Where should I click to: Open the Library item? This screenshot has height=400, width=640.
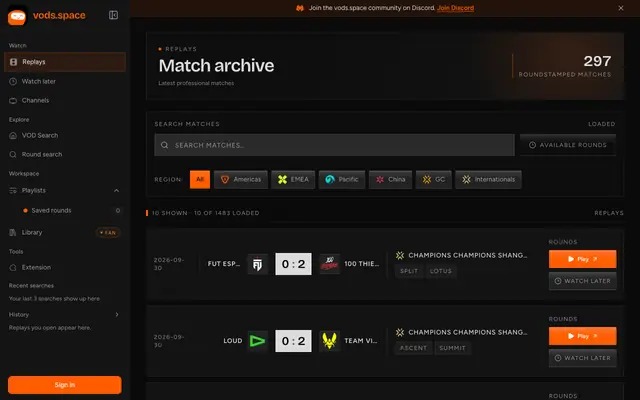click(32, 233)
